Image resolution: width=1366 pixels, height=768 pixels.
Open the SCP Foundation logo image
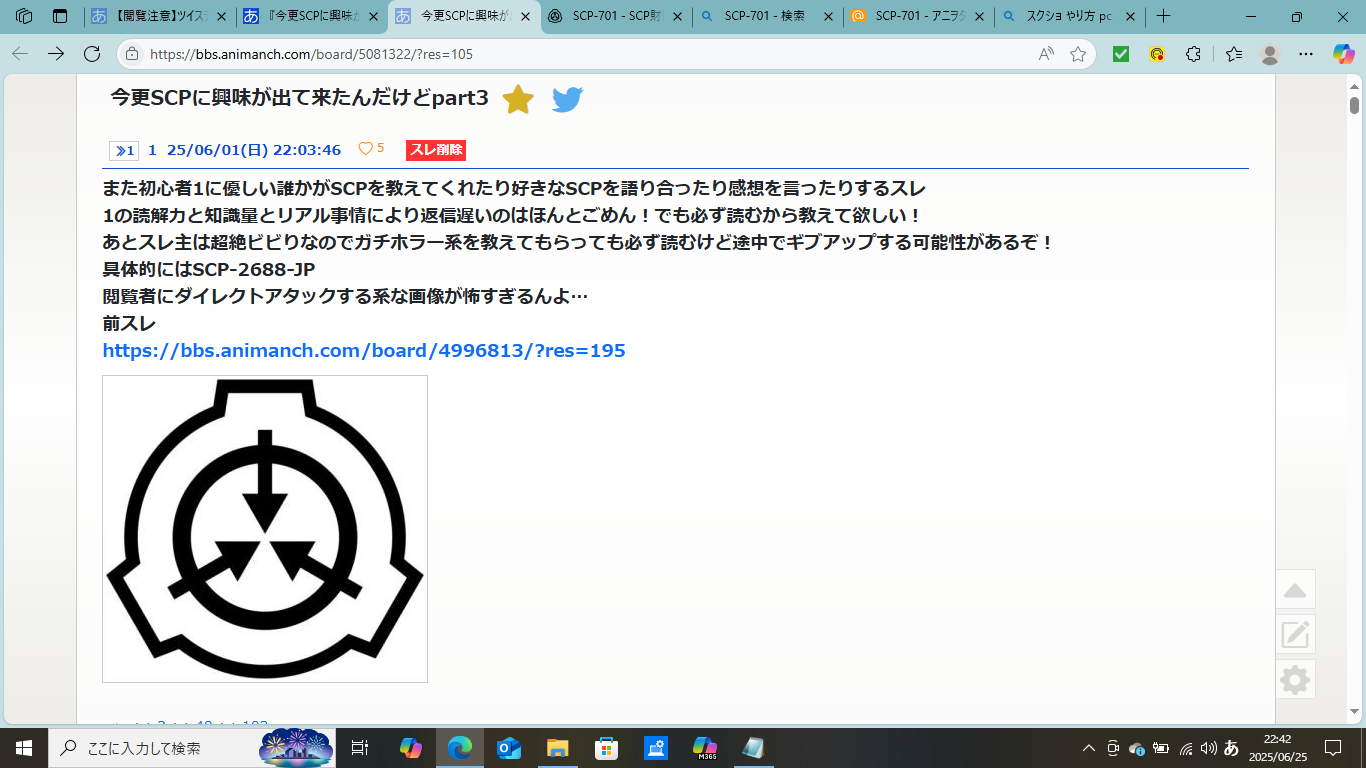point(265,529)
